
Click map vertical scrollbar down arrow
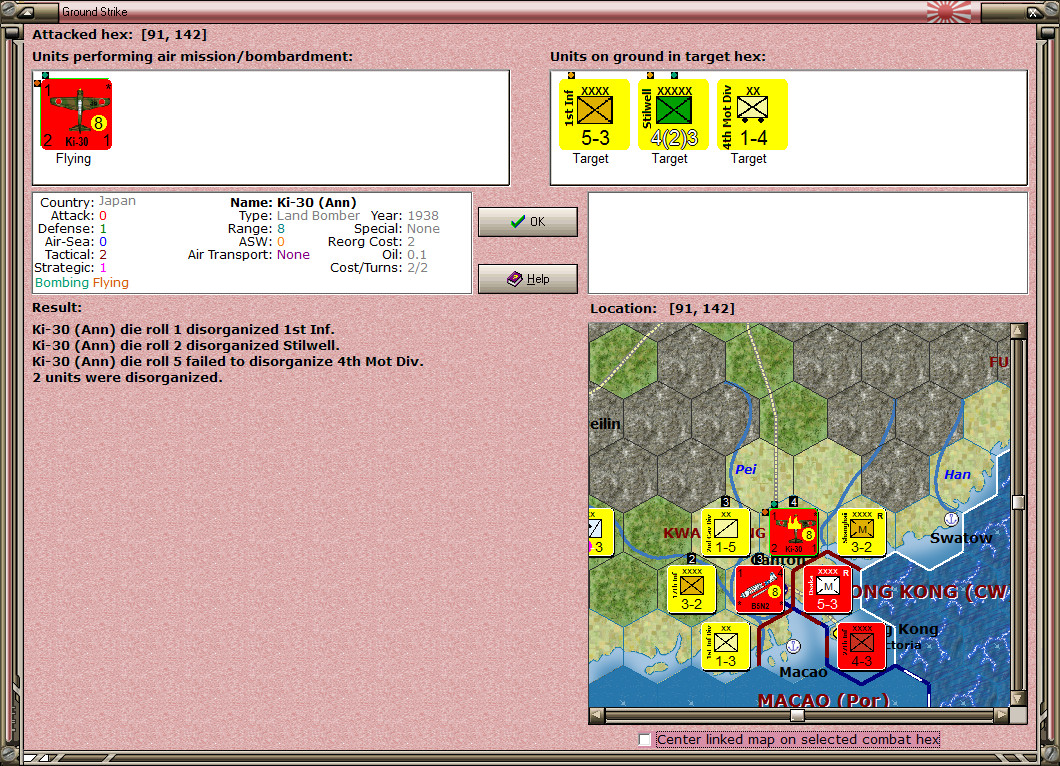(x=1018, y=698)
